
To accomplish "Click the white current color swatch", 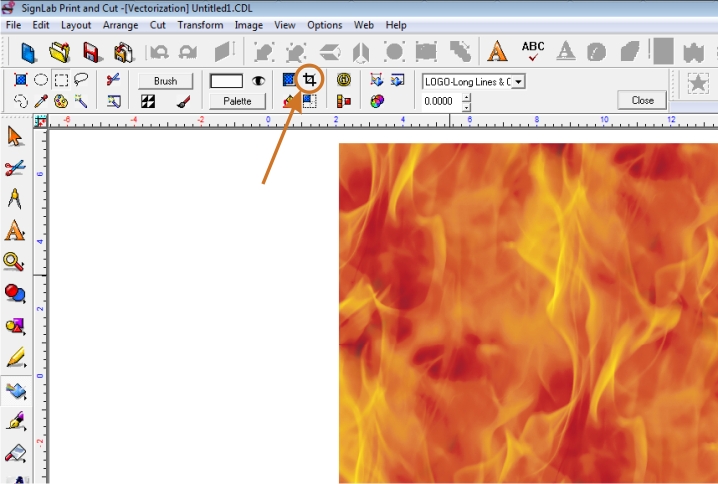I will coord(226,81).
